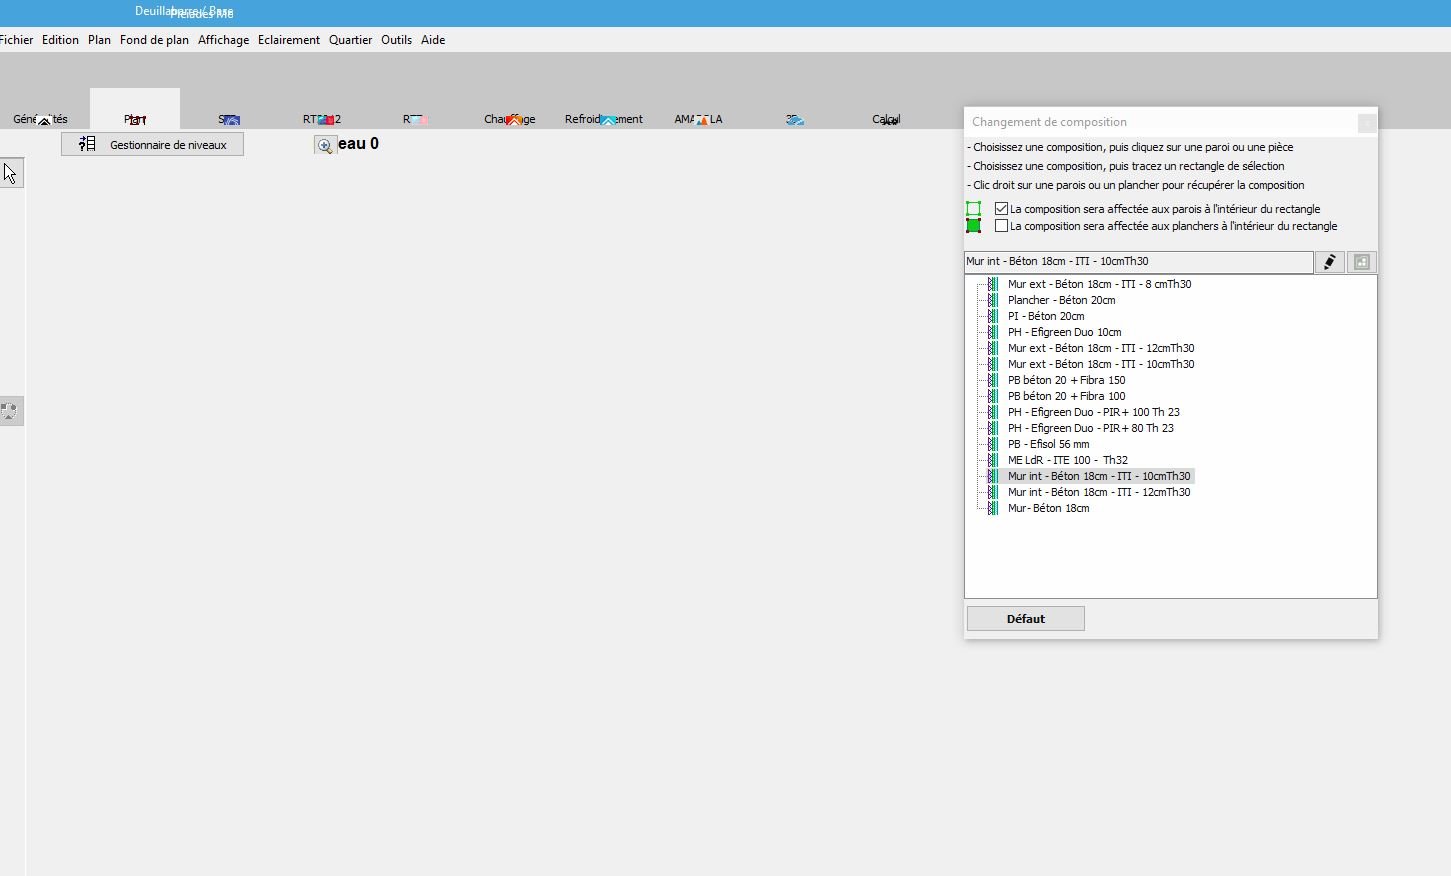Open the Fond de plan menu
Screen dimensions: 1451x876
tap(154, 40)
